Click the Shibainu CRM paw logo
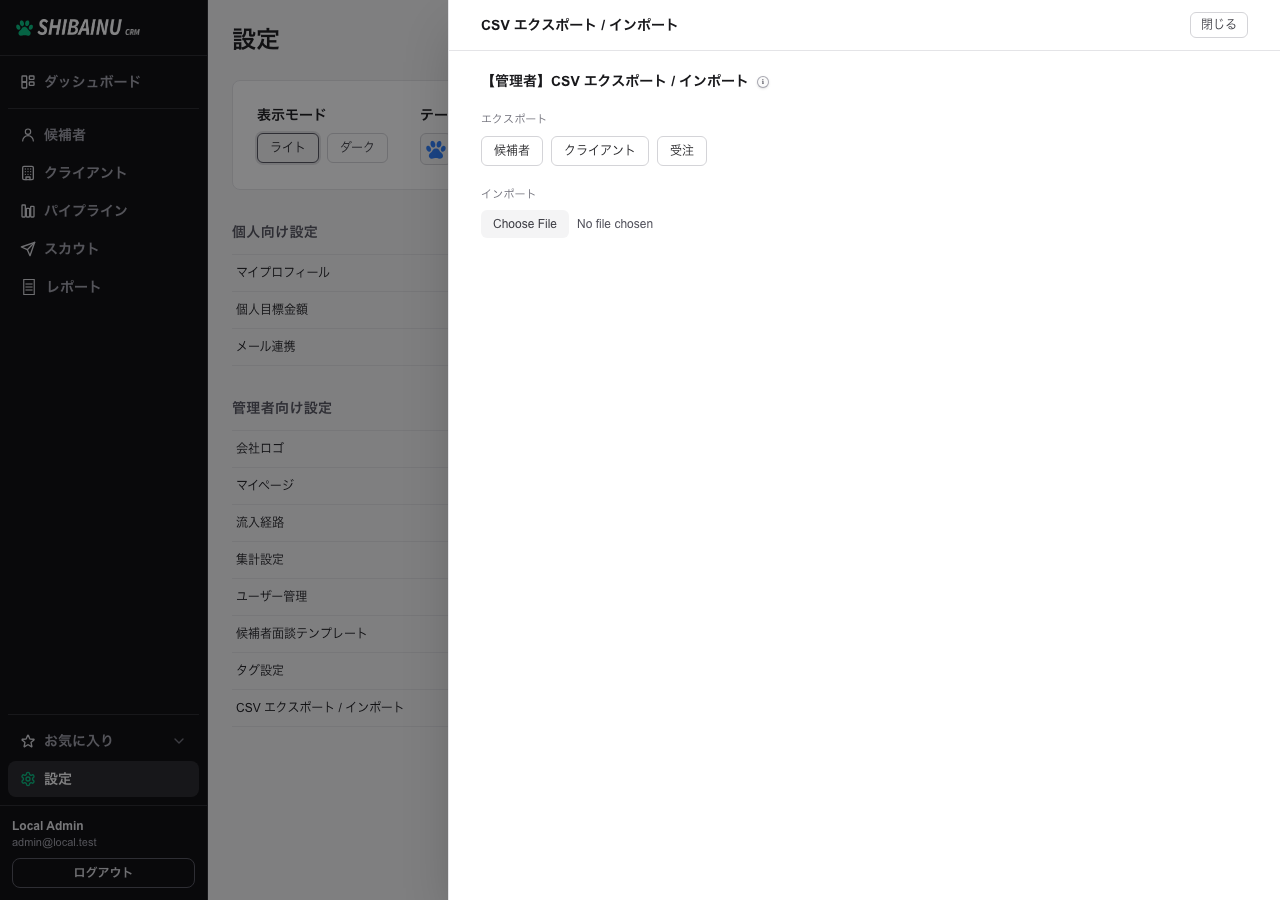Image resolution: width=1280 pixels, height=900 pixels. pyautogui.click(x=25, y=28)
